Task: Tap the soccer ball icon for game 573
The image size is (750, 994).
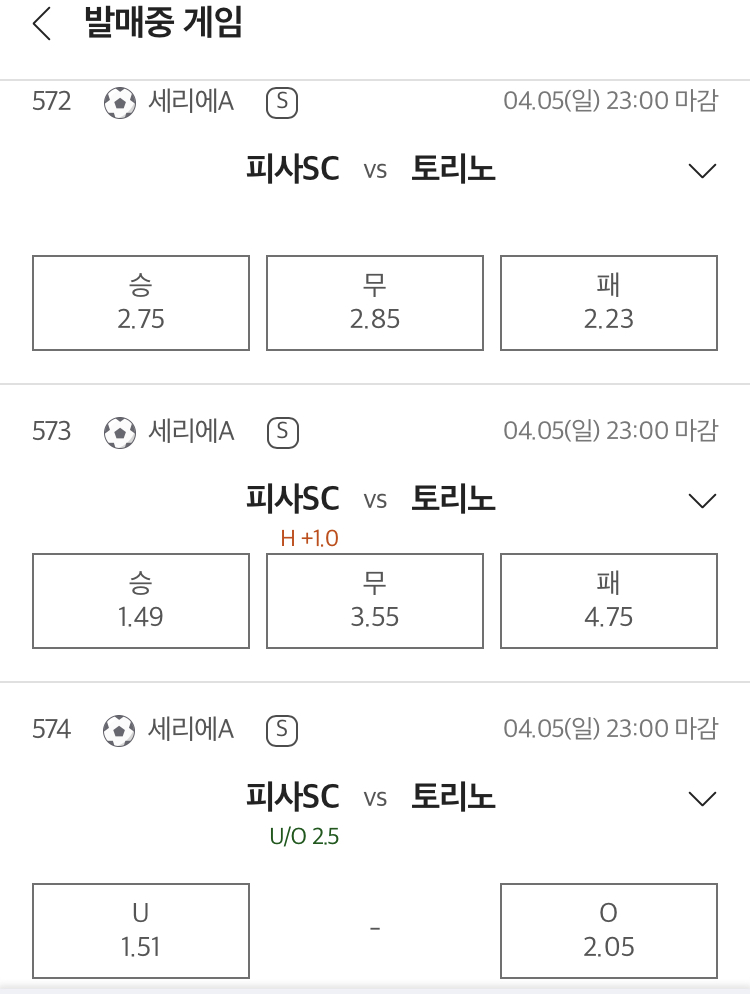Action: click(120, 432)
